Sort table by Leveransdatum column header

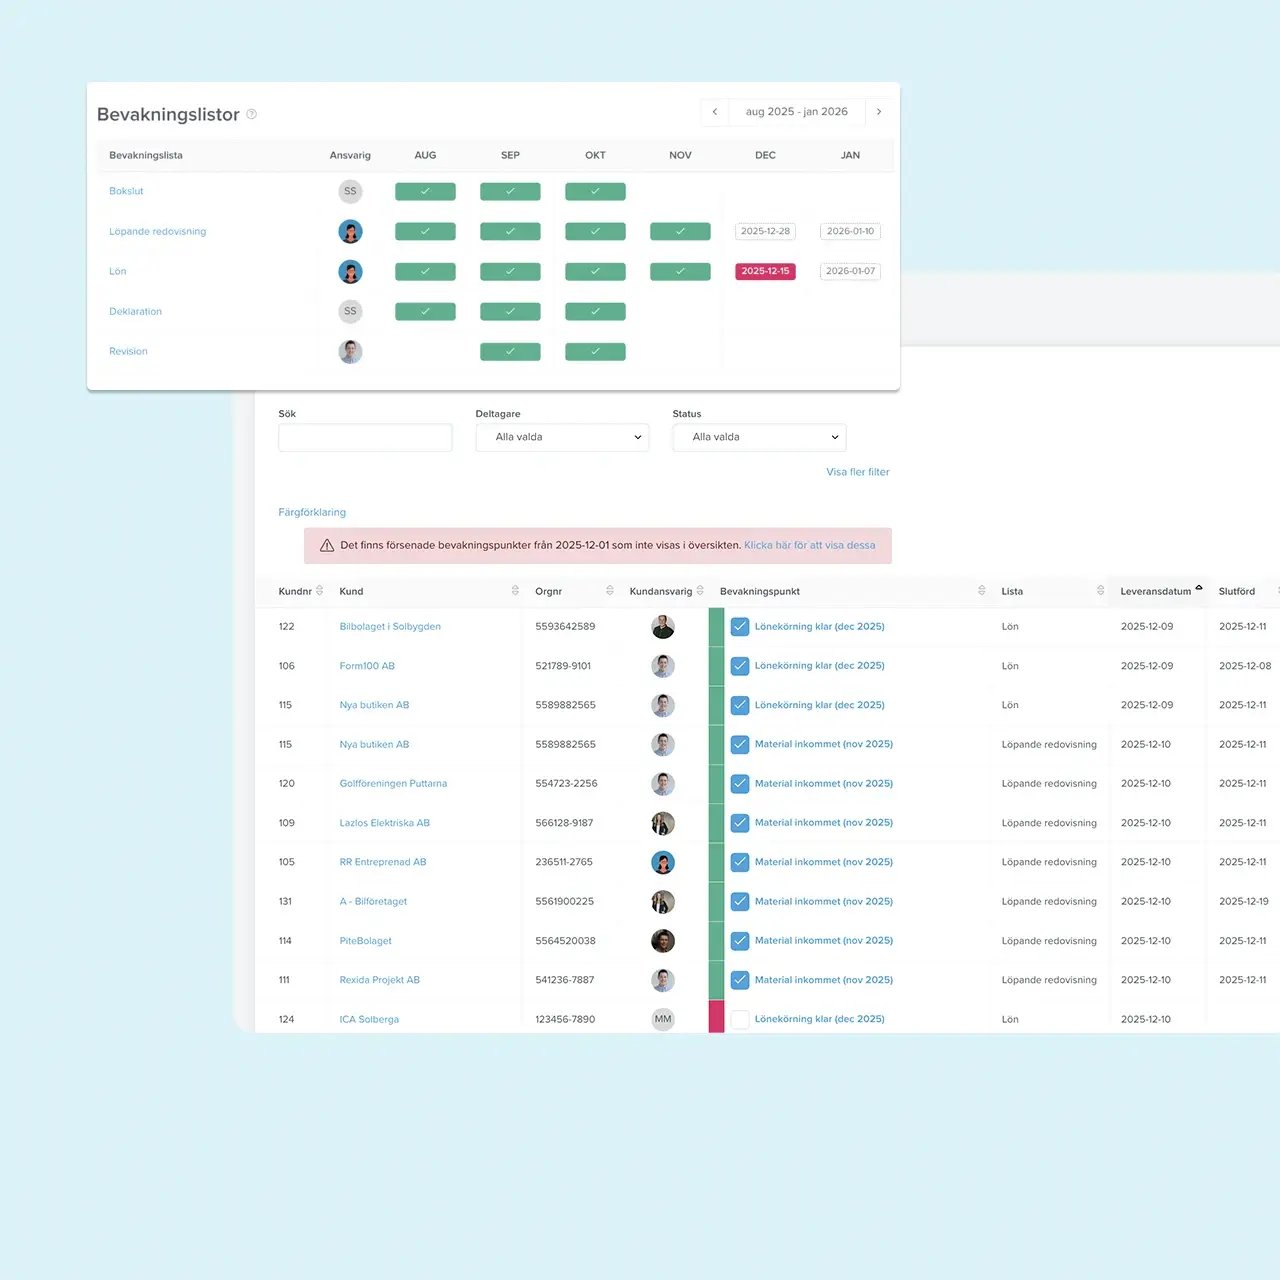1155,591
